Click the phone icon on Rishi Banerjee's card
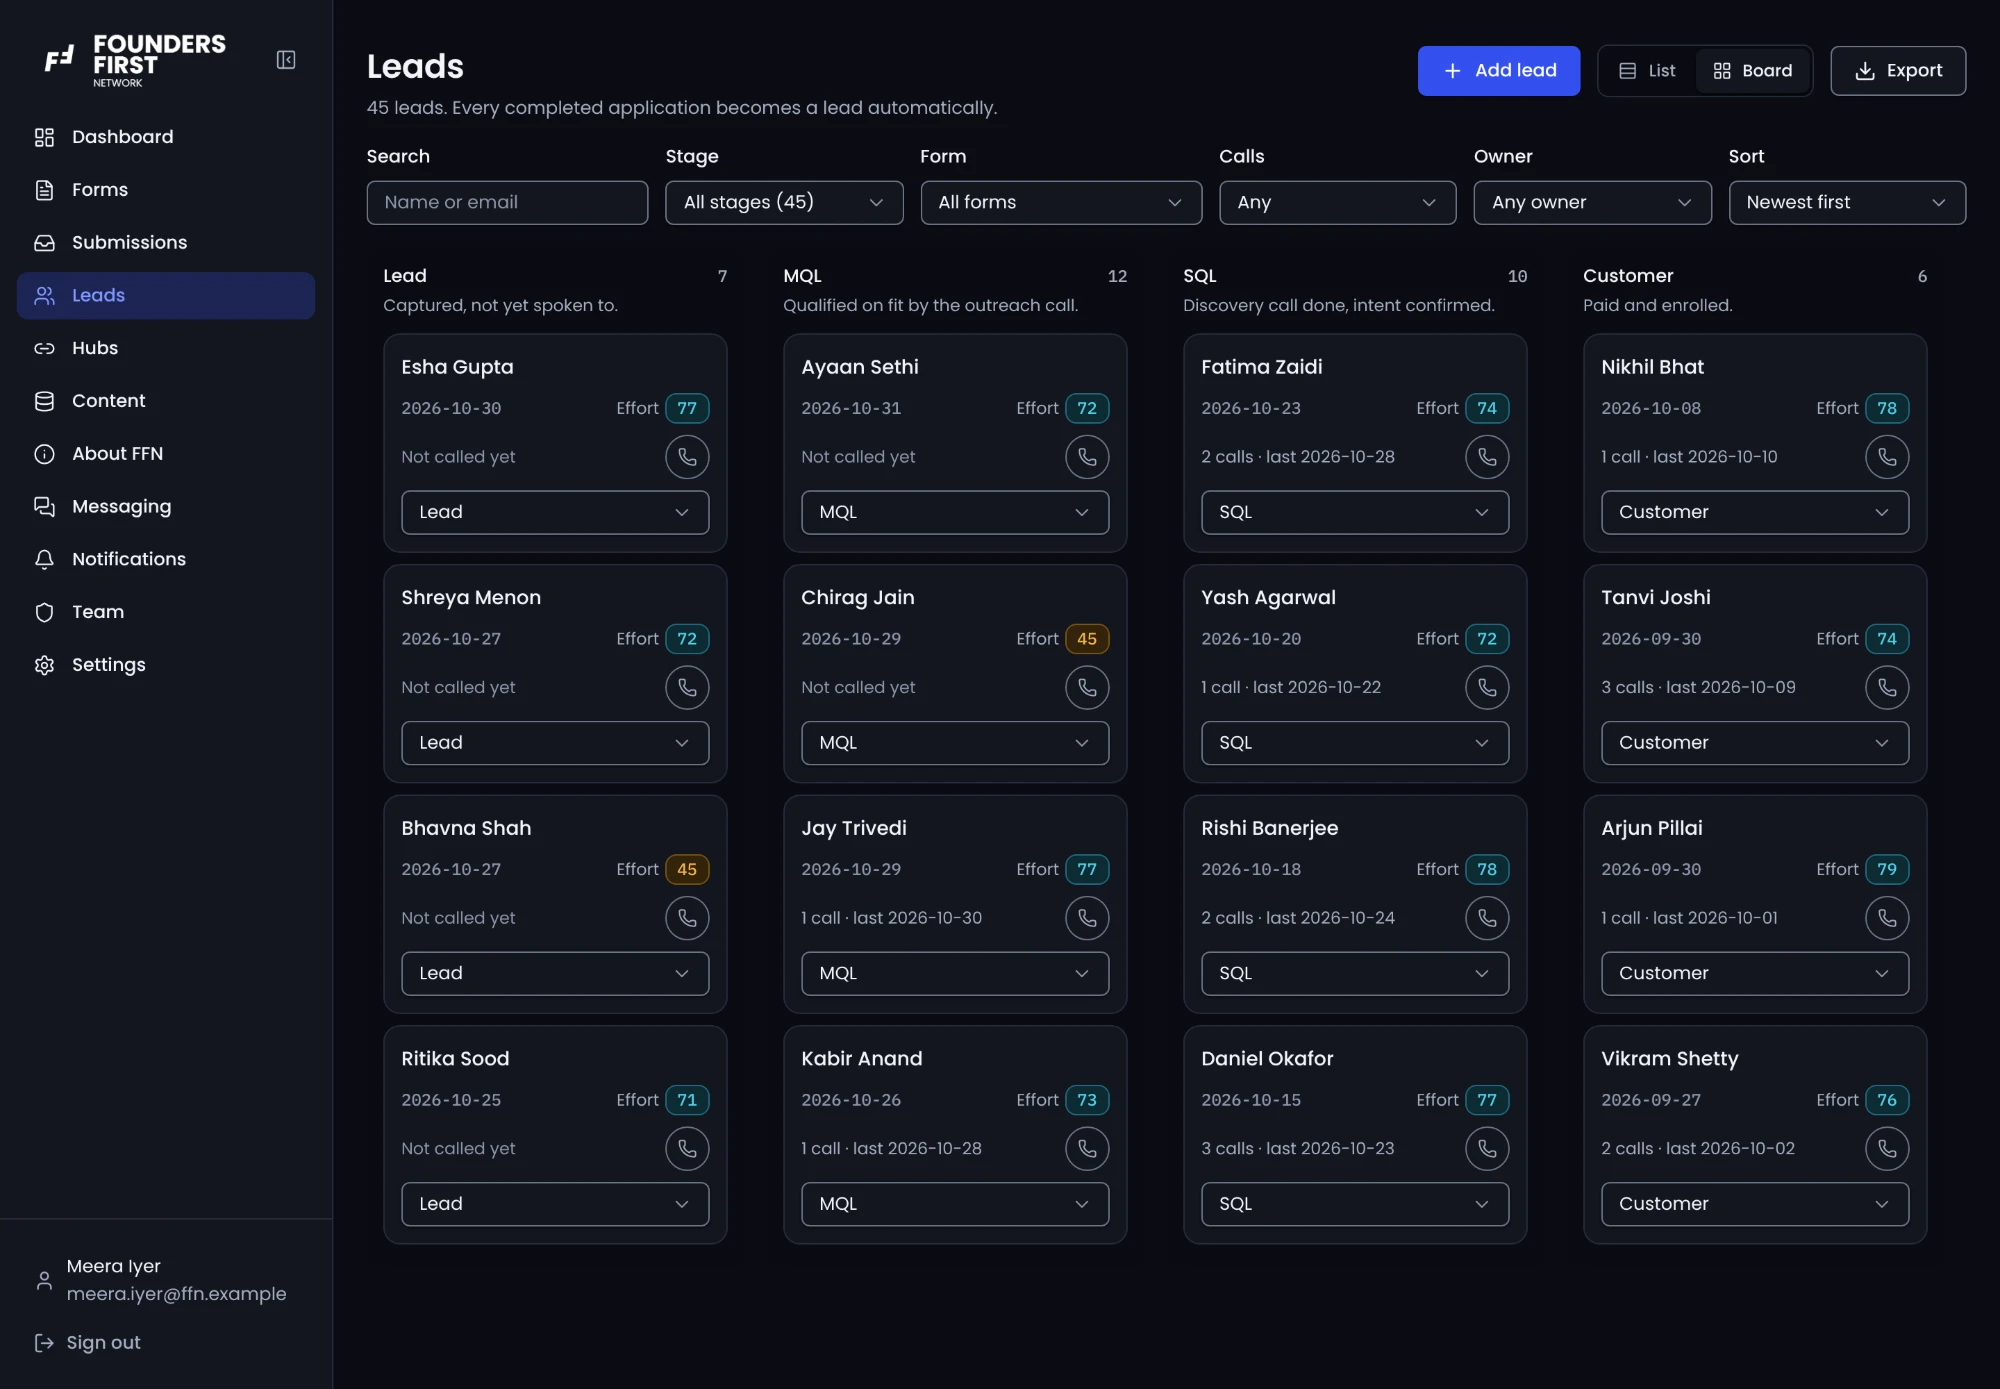 point(1487,918)
